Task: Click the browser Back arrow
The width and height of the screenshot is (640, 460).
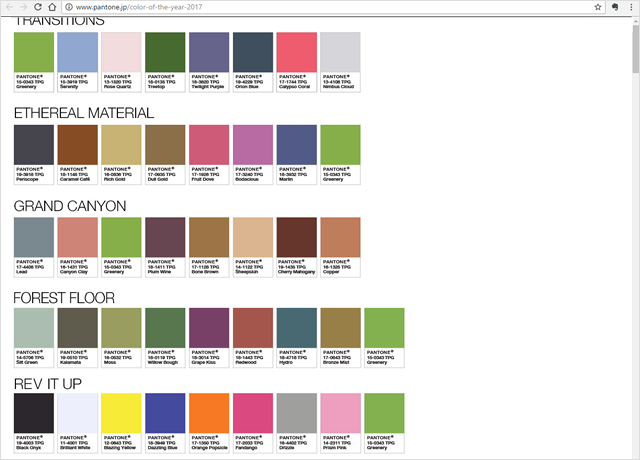Action: [x=10, y=7]
